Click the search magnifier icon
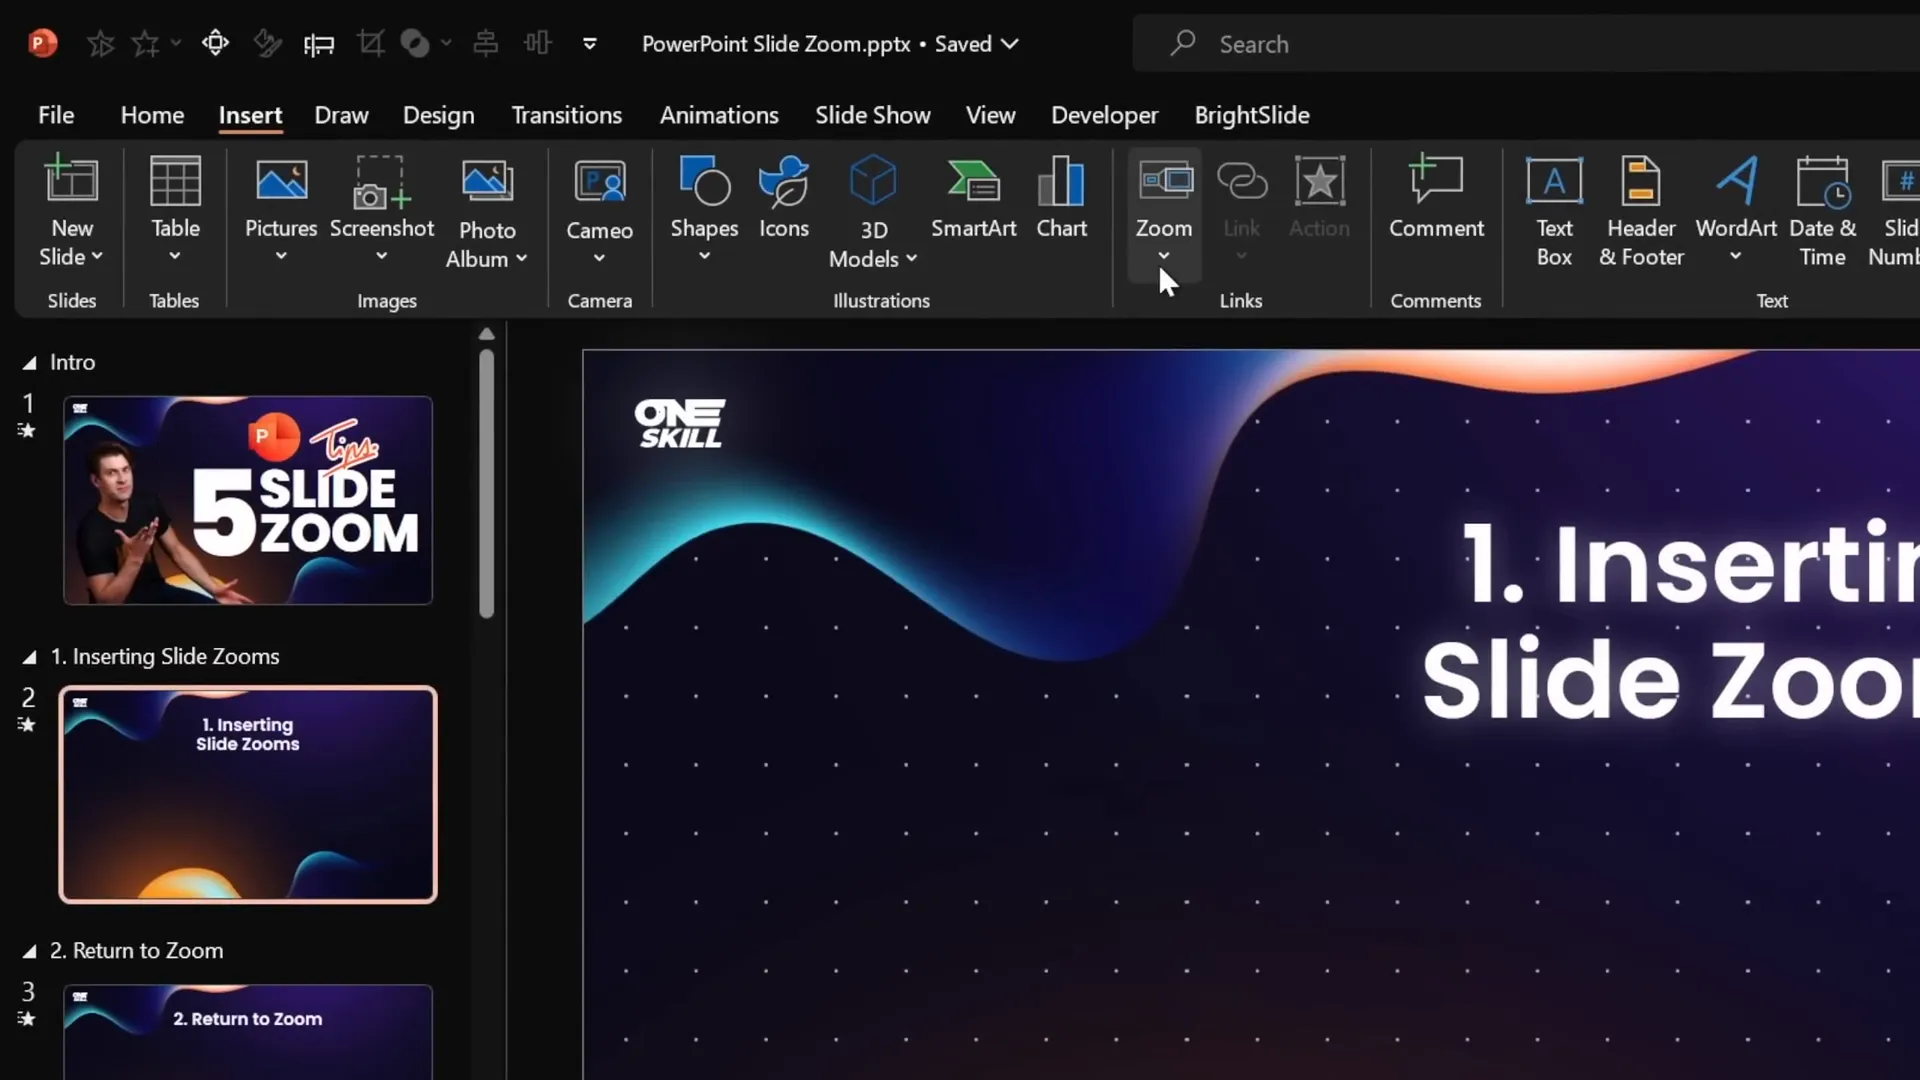 [x=1183, y=43]
